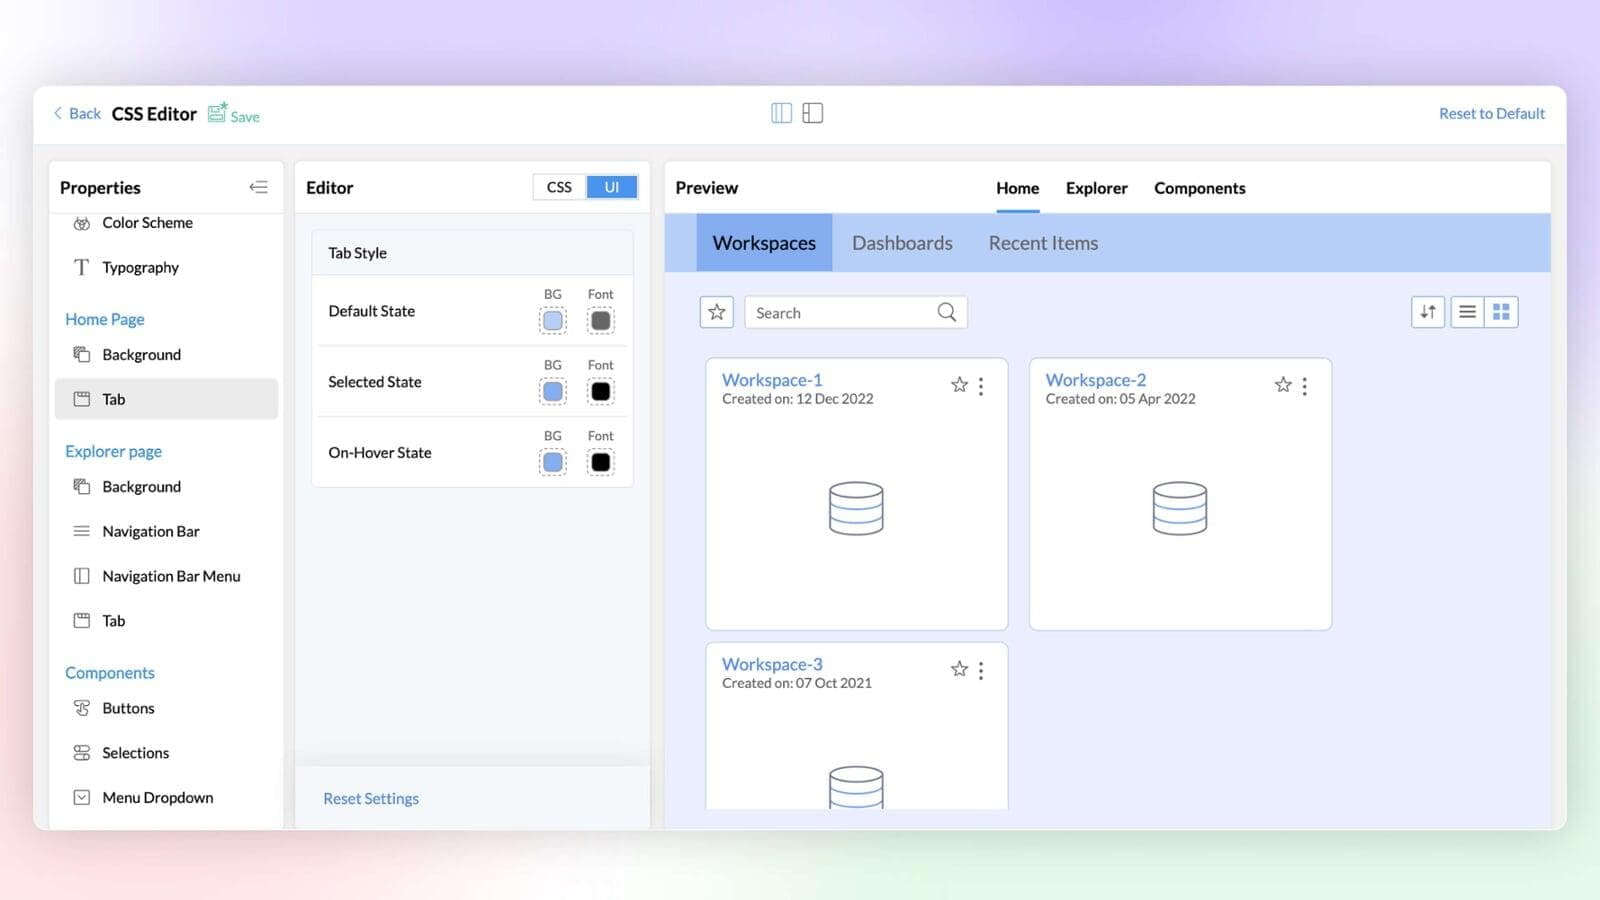Switch editor to CSS mode
The height and width of the screenshot is (900, 1600).
559,187
